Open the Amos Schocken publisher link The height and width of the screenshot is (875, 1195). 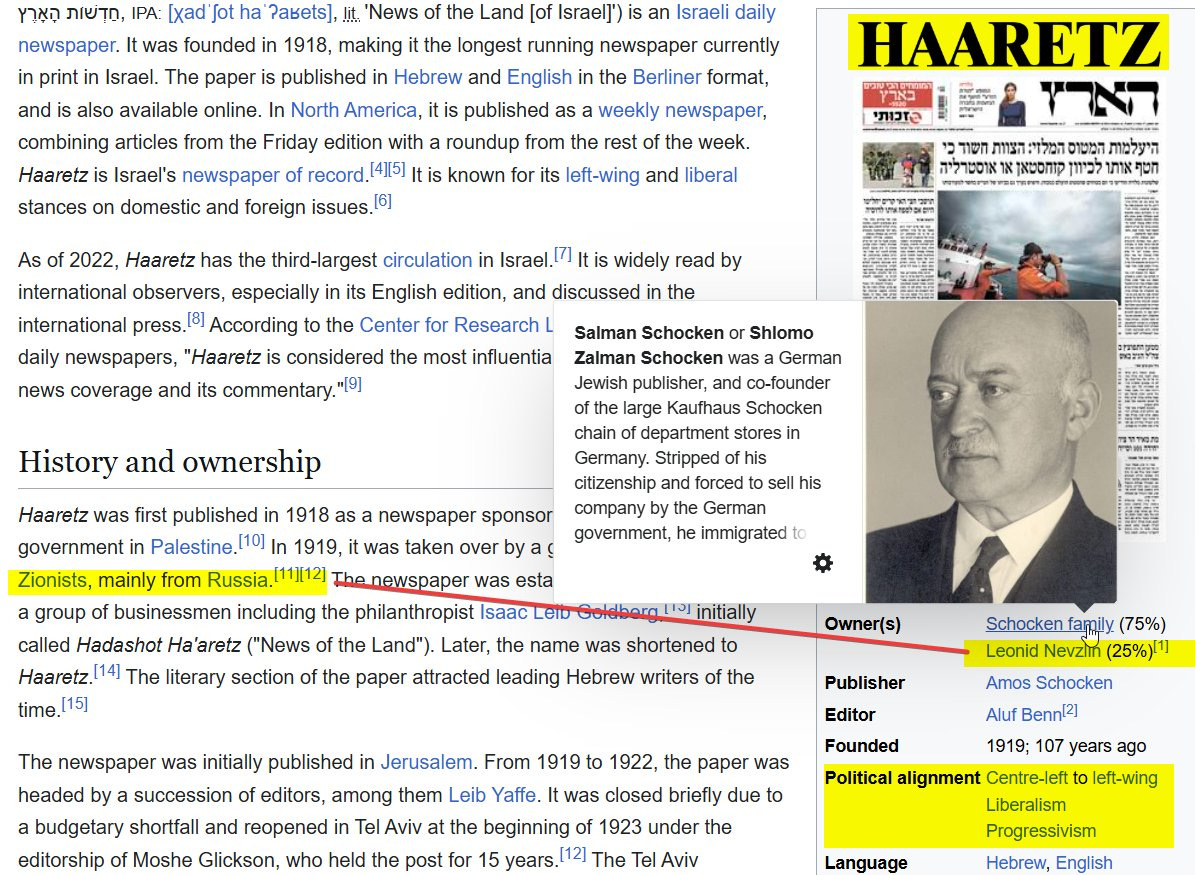tap(1049, 683)
